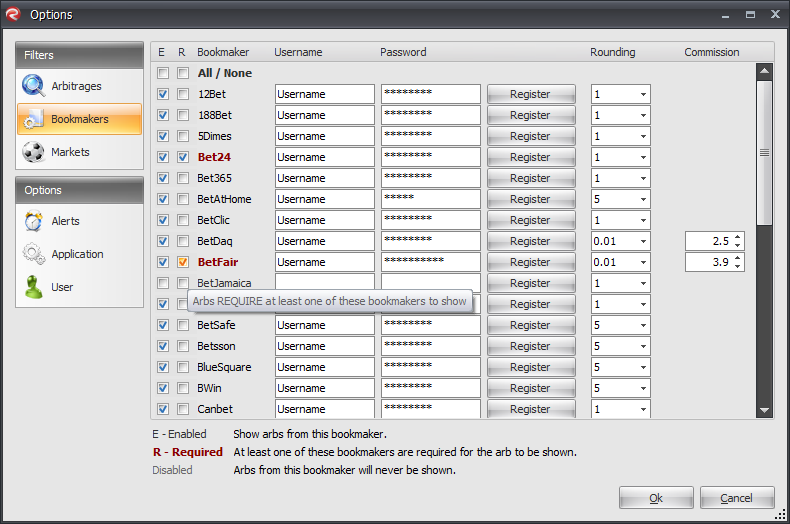Screen dimensions: 790x524
Task: Click the Arbitrages magnifier icon
Action: (x=33, y=86)
